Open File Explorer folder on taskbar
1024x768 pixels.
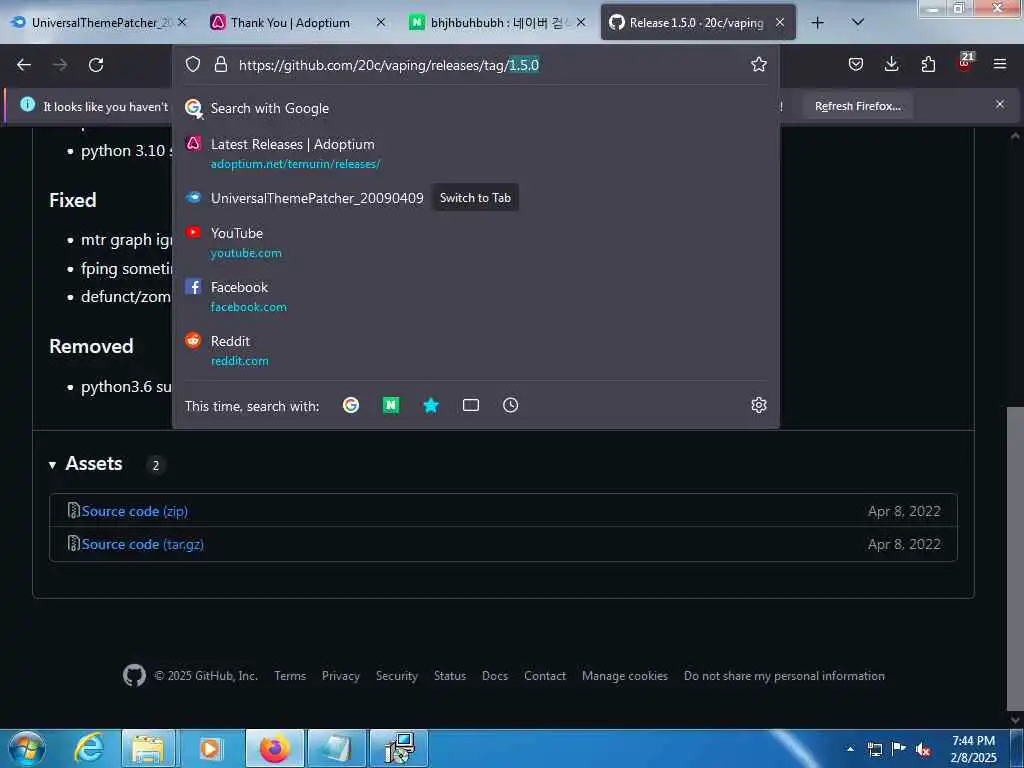coord(148,748)
